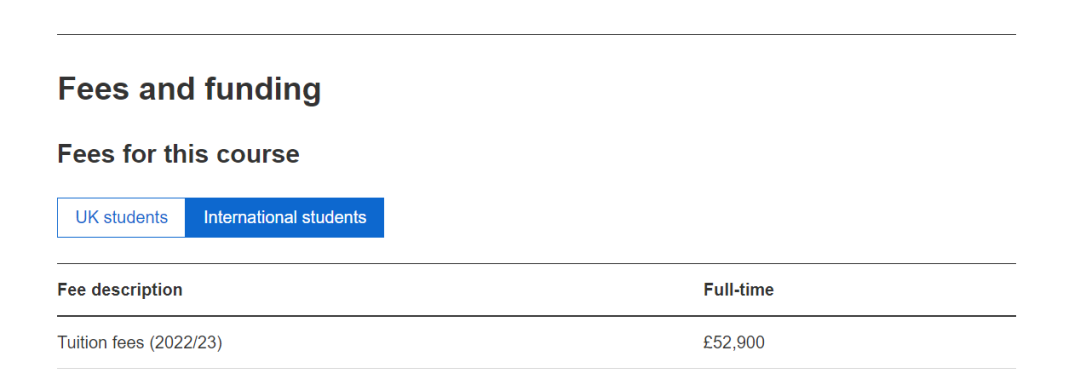Image resolution: width=1080 pixels, height=385 pixels.
Task: Click the "Fee description" column header
Action: [x=120, y=290]
